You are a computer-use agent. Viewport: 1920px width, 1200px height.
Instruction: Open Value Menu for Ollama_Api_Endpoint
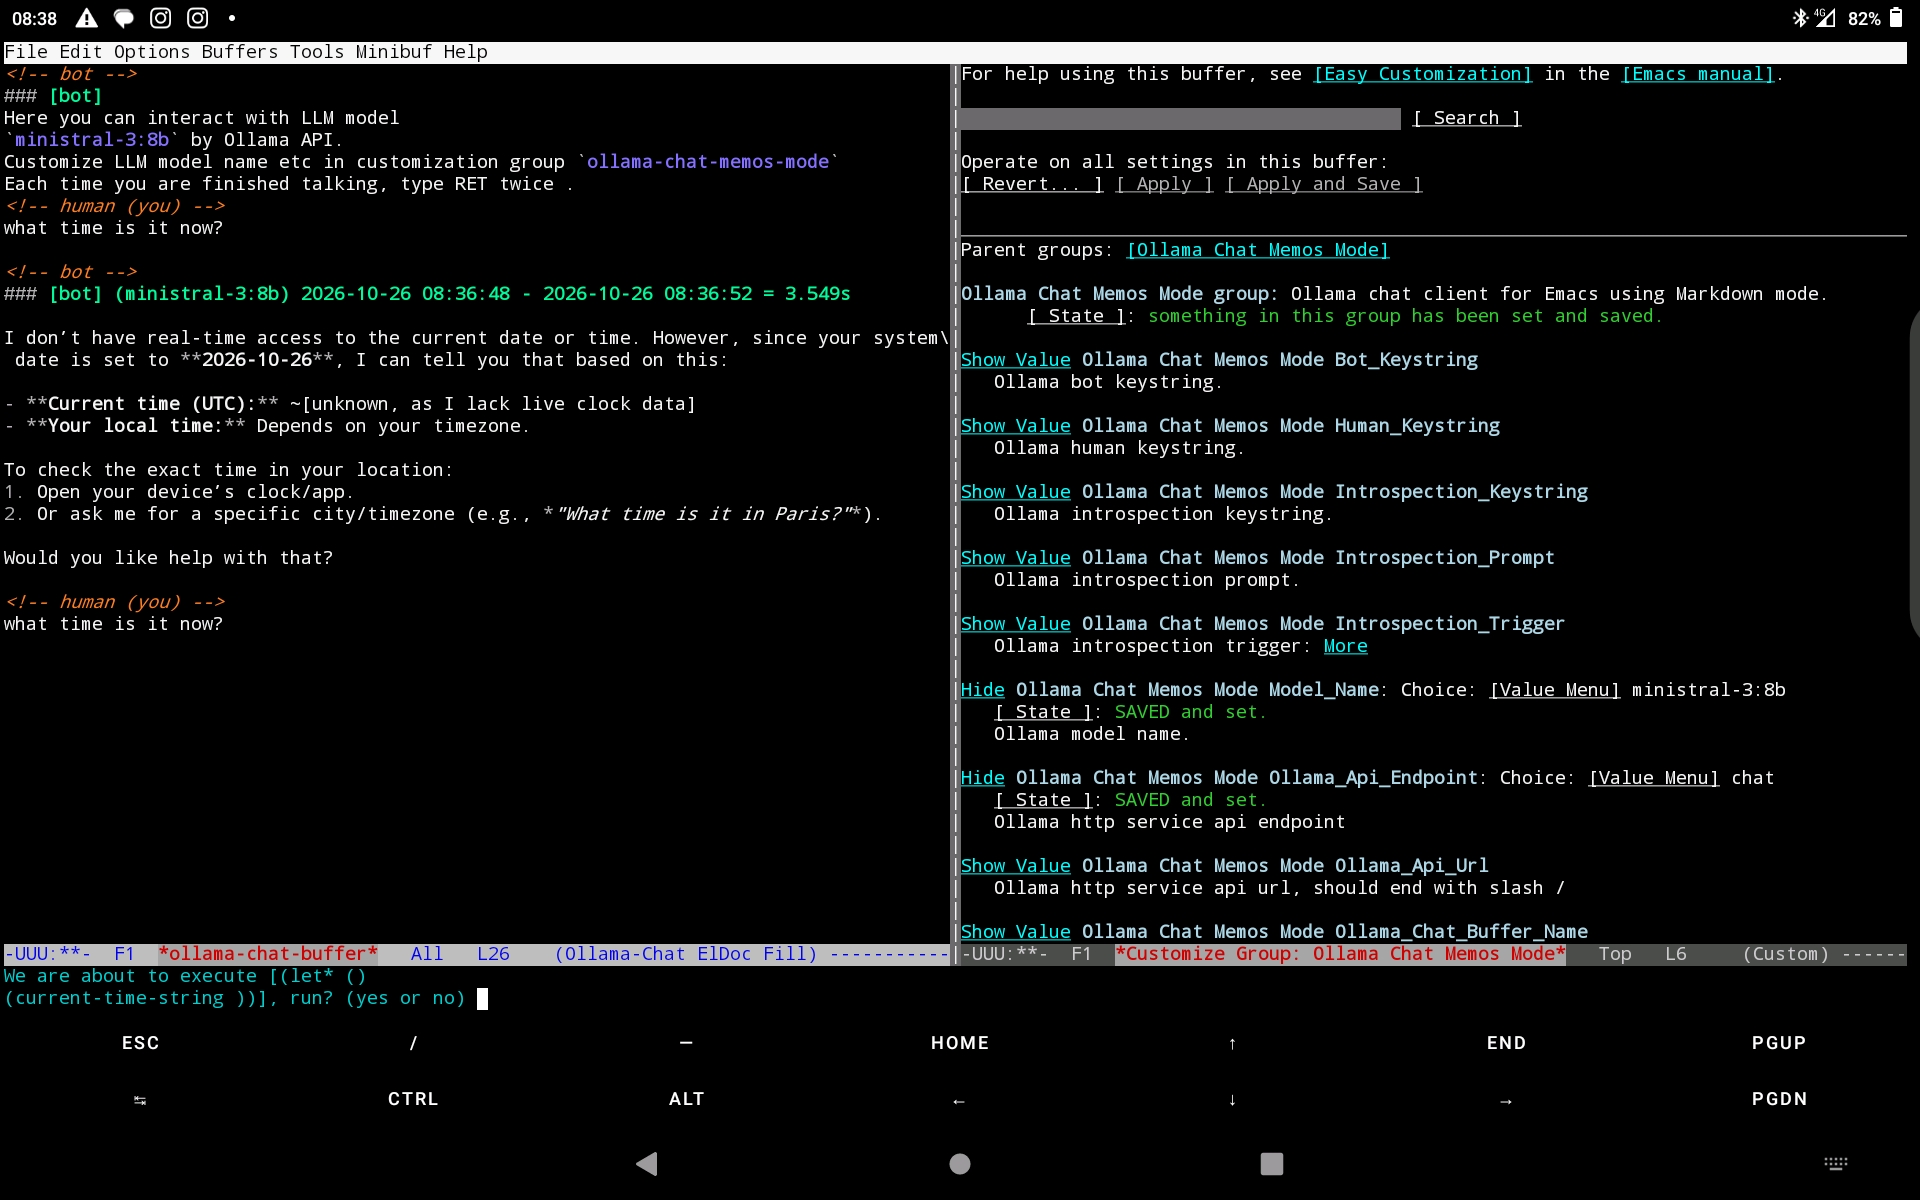point(1653,778)
